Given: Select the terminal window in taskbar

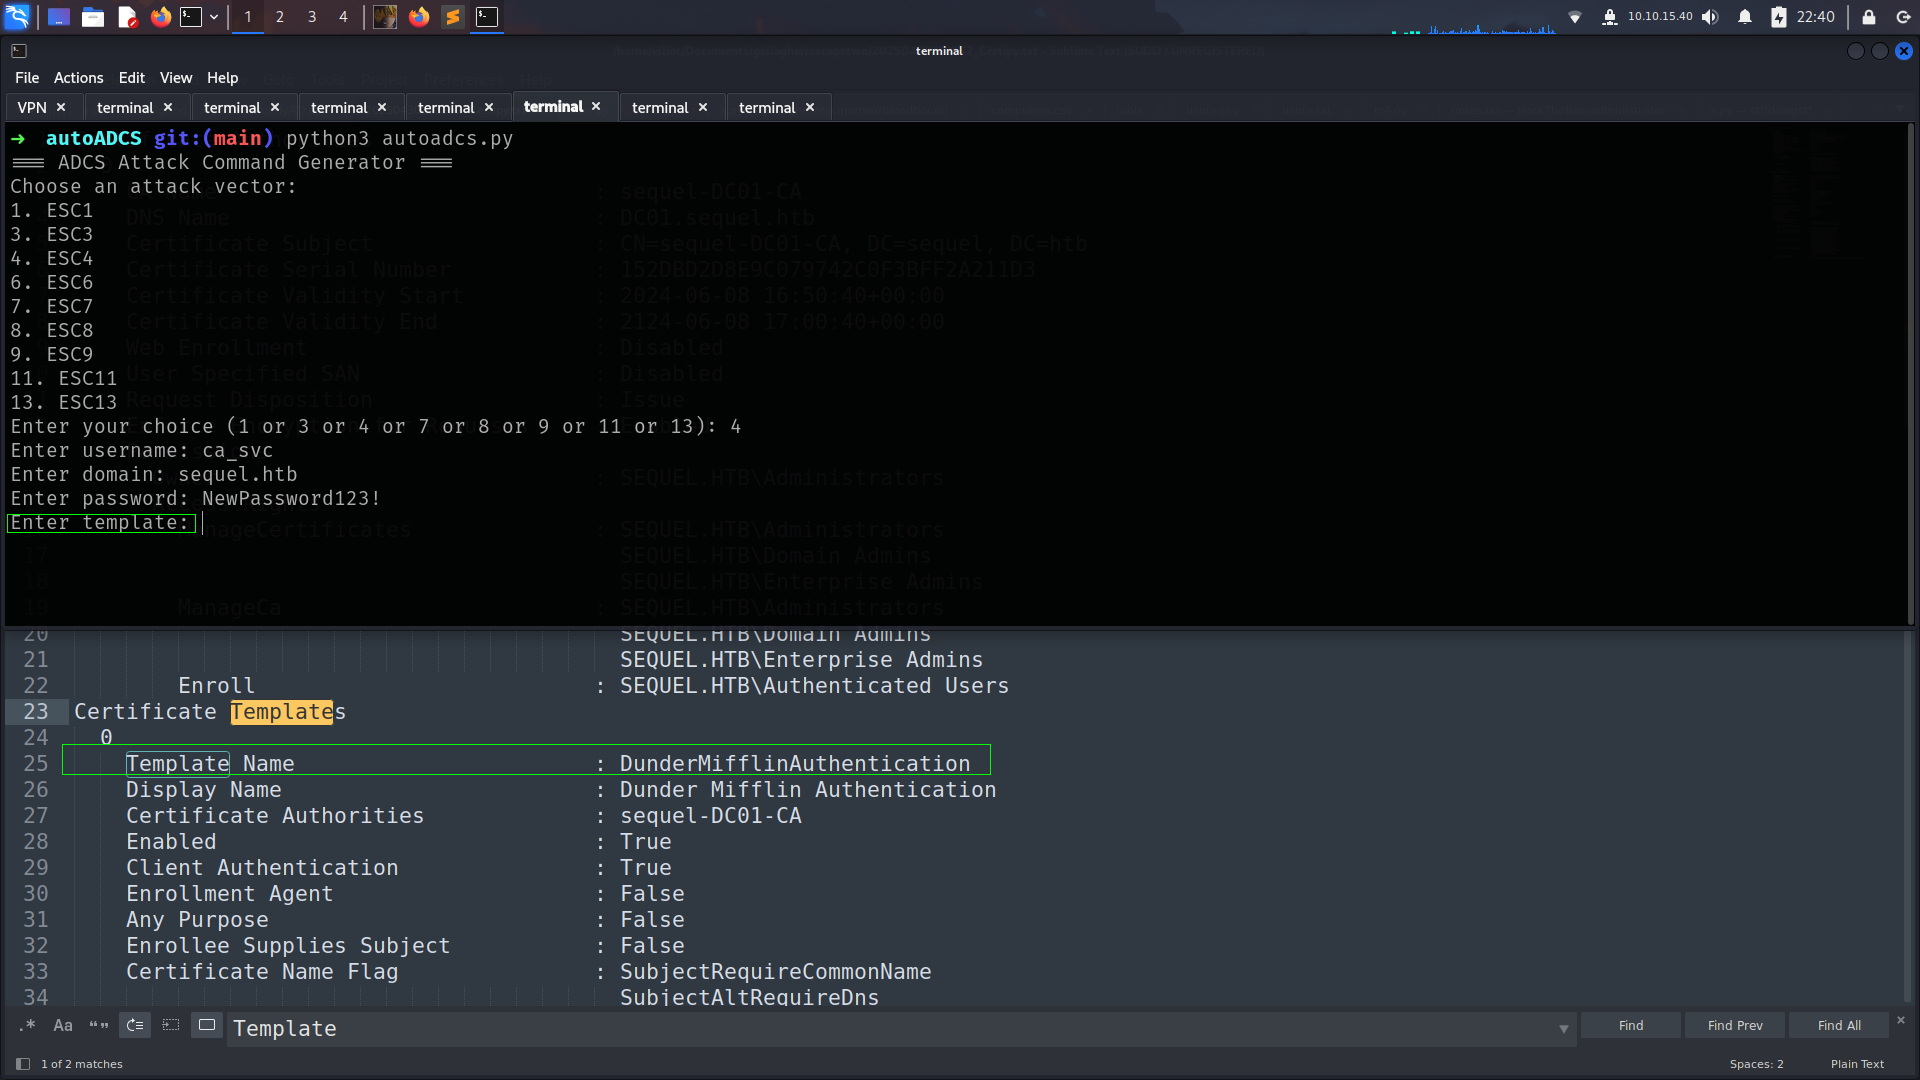Looking at the screenshot, I should pyautogui.click(x=487, y=17).
